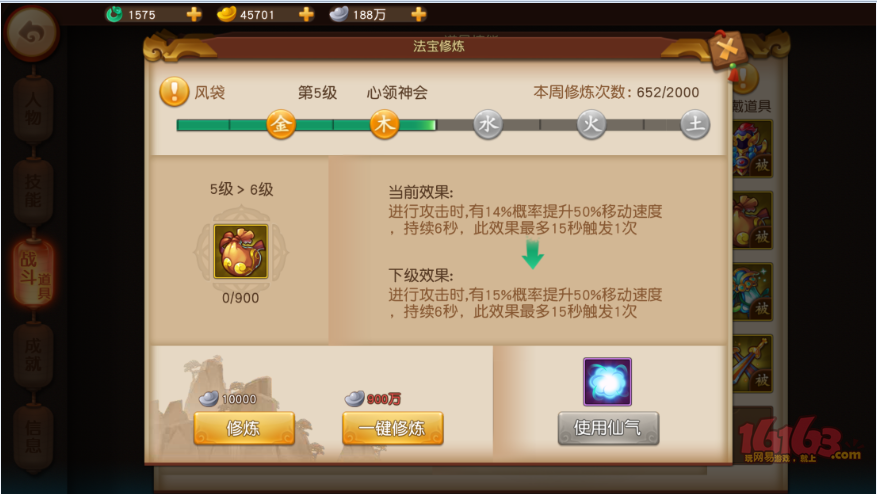
Task: Click the 使用仙气 button
Action: pyautogui.click(x=608, y=429)
